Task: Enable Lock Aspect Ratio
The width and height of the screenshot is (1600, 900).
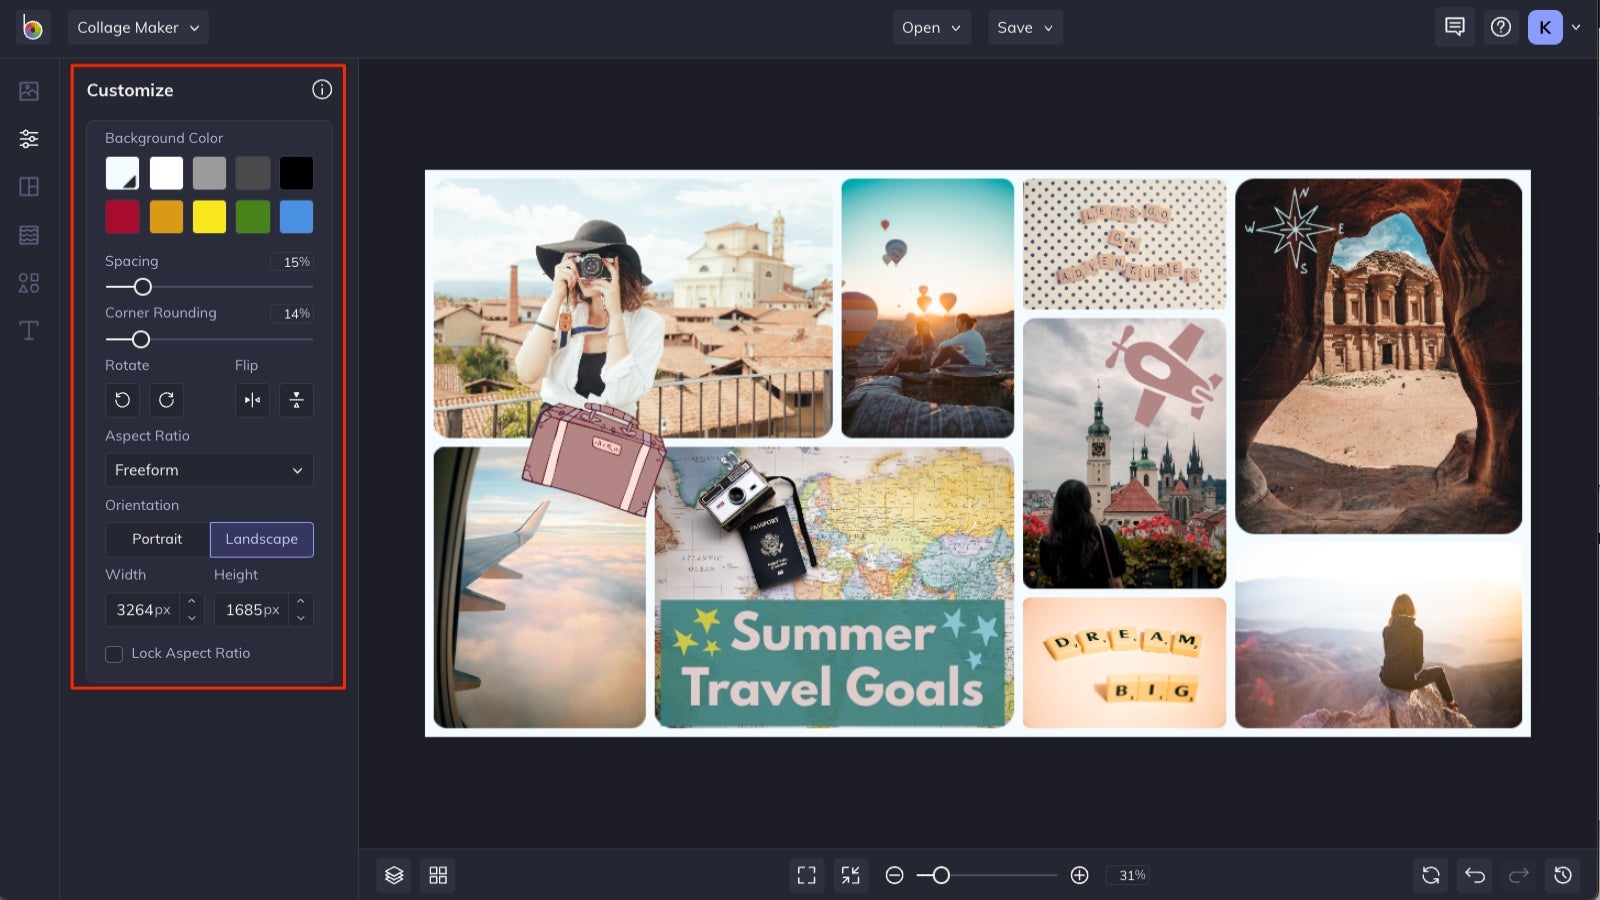Action: click(114, 653)
